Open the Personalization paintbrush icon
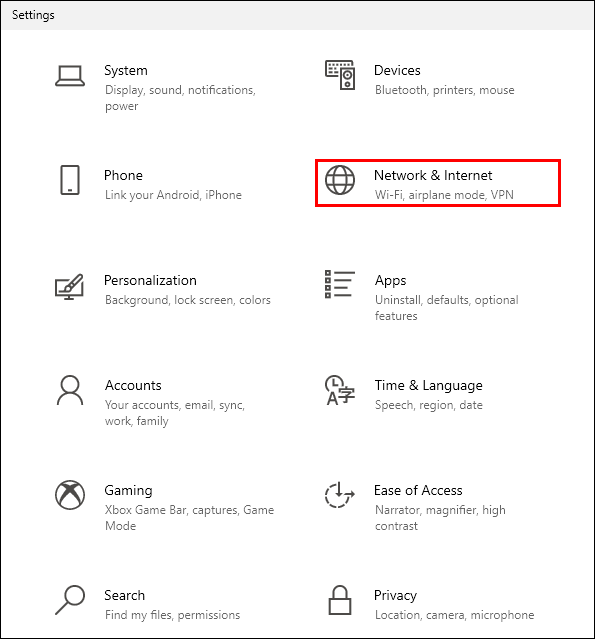Viewport: 595px width, 639px height. (69, 286)
